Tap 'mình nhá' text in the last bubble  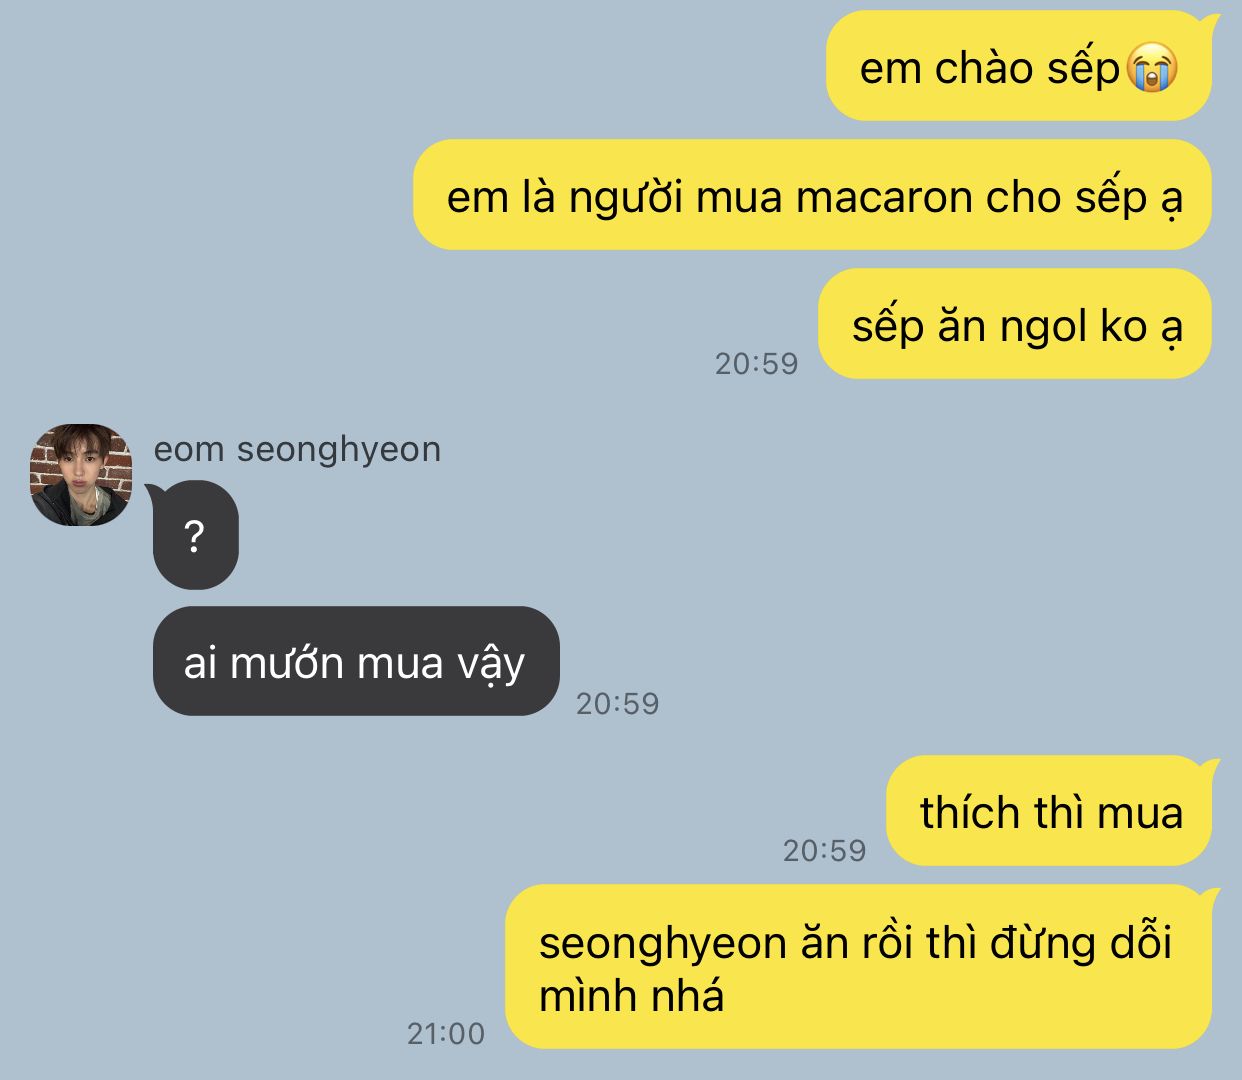pyautogui.click(x=631, y=997)
